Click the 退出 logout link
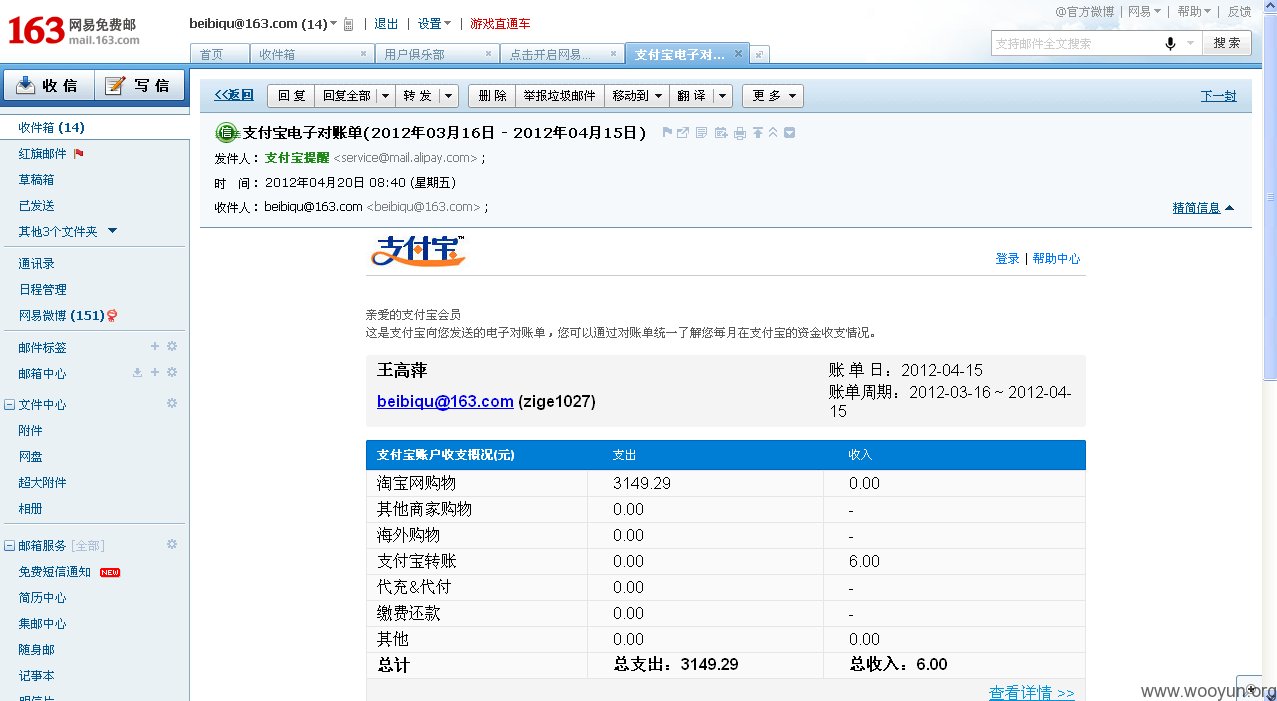This screenshot has width=1277, height=701. point(386,24)
